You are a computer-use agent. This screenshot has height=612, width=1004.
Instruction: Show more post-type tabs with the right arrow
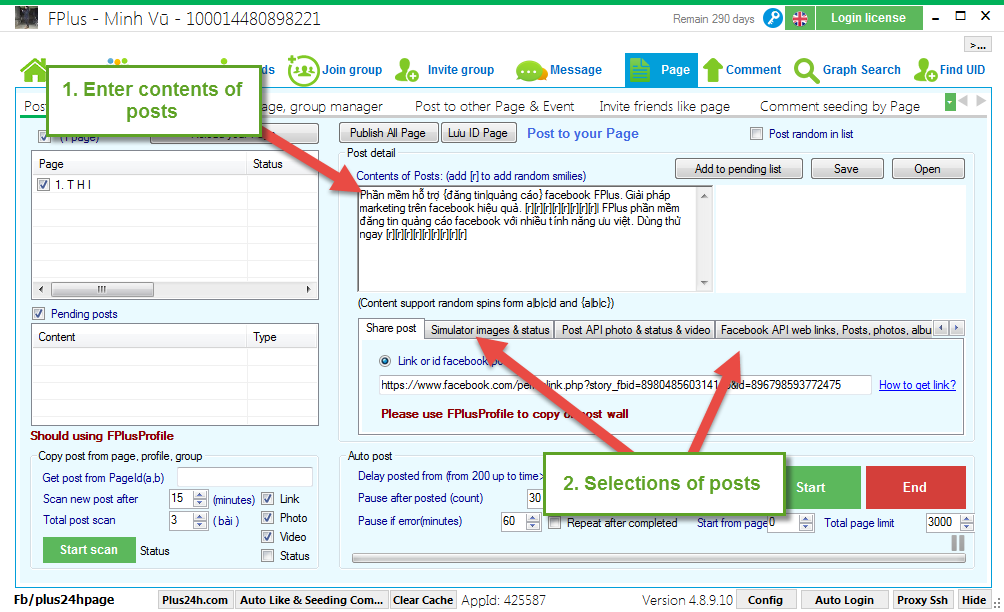coord(957,328)
